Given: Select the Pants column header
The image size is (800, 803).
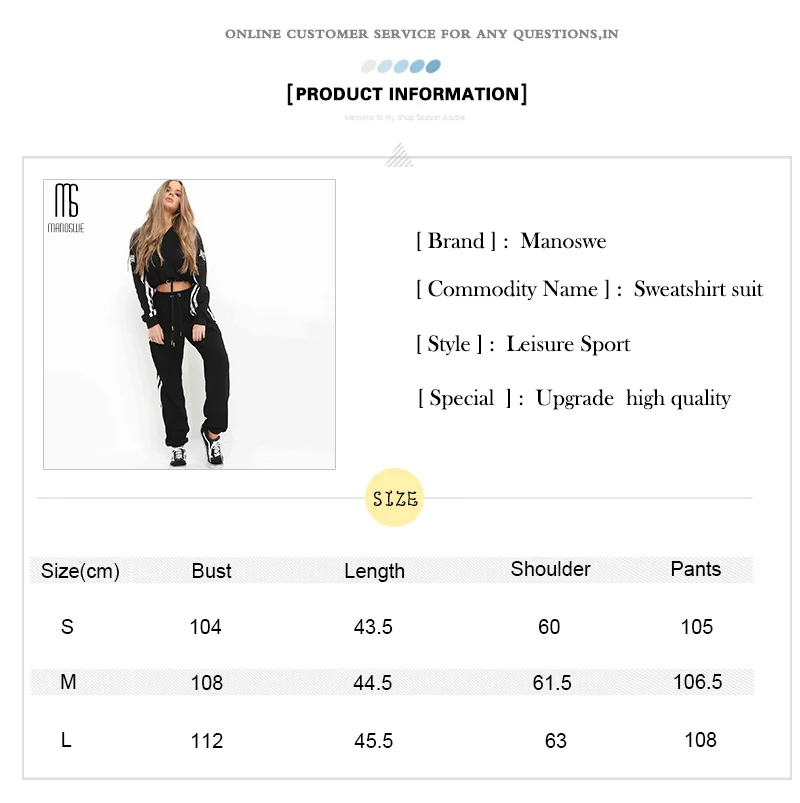Looking at the screenshot, I should point(696,569).
